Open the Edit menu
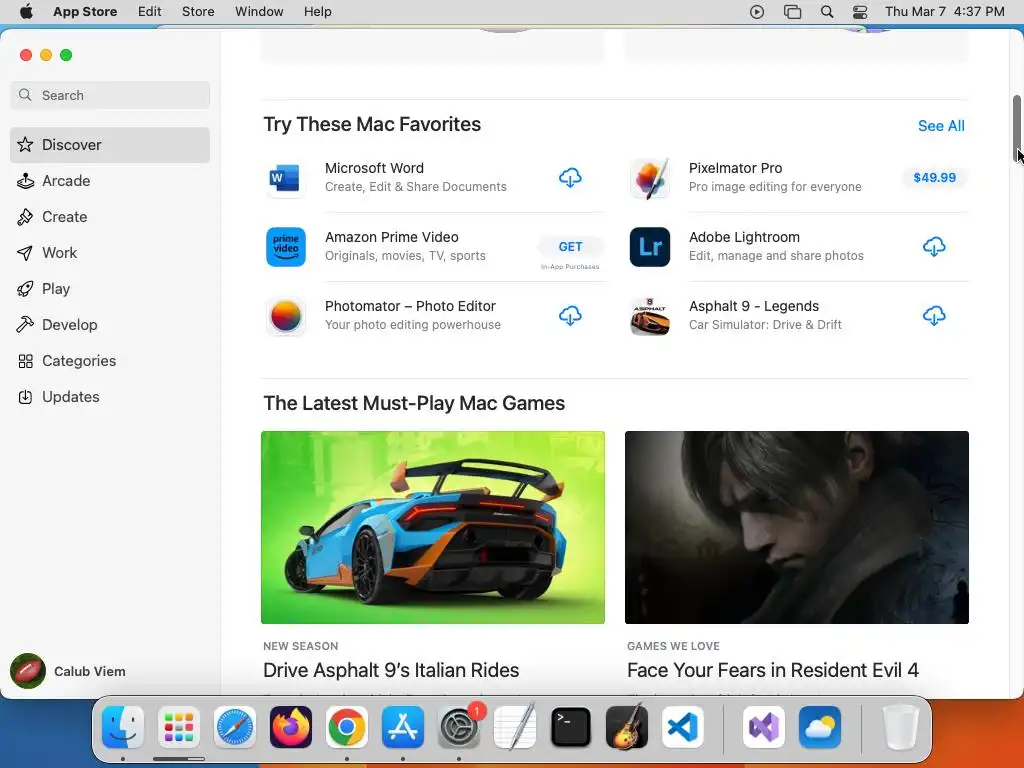Screen dimensions: 1024x768 pos(150,12)
